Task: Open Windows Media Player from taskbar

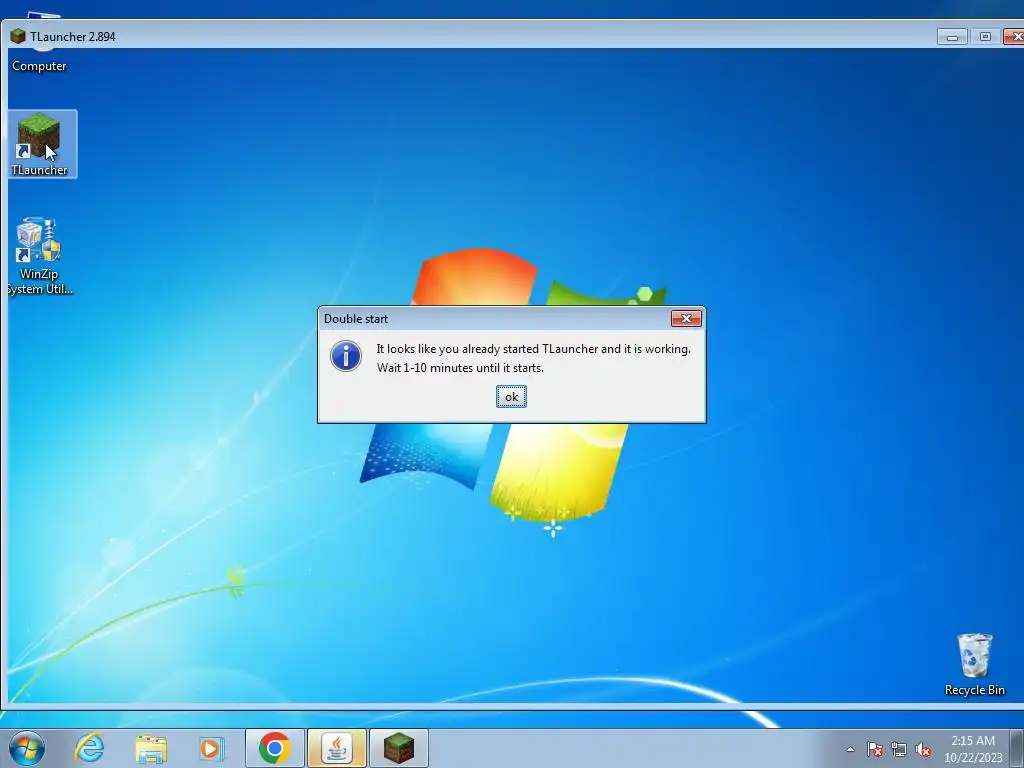Action: tap(211, 748)
